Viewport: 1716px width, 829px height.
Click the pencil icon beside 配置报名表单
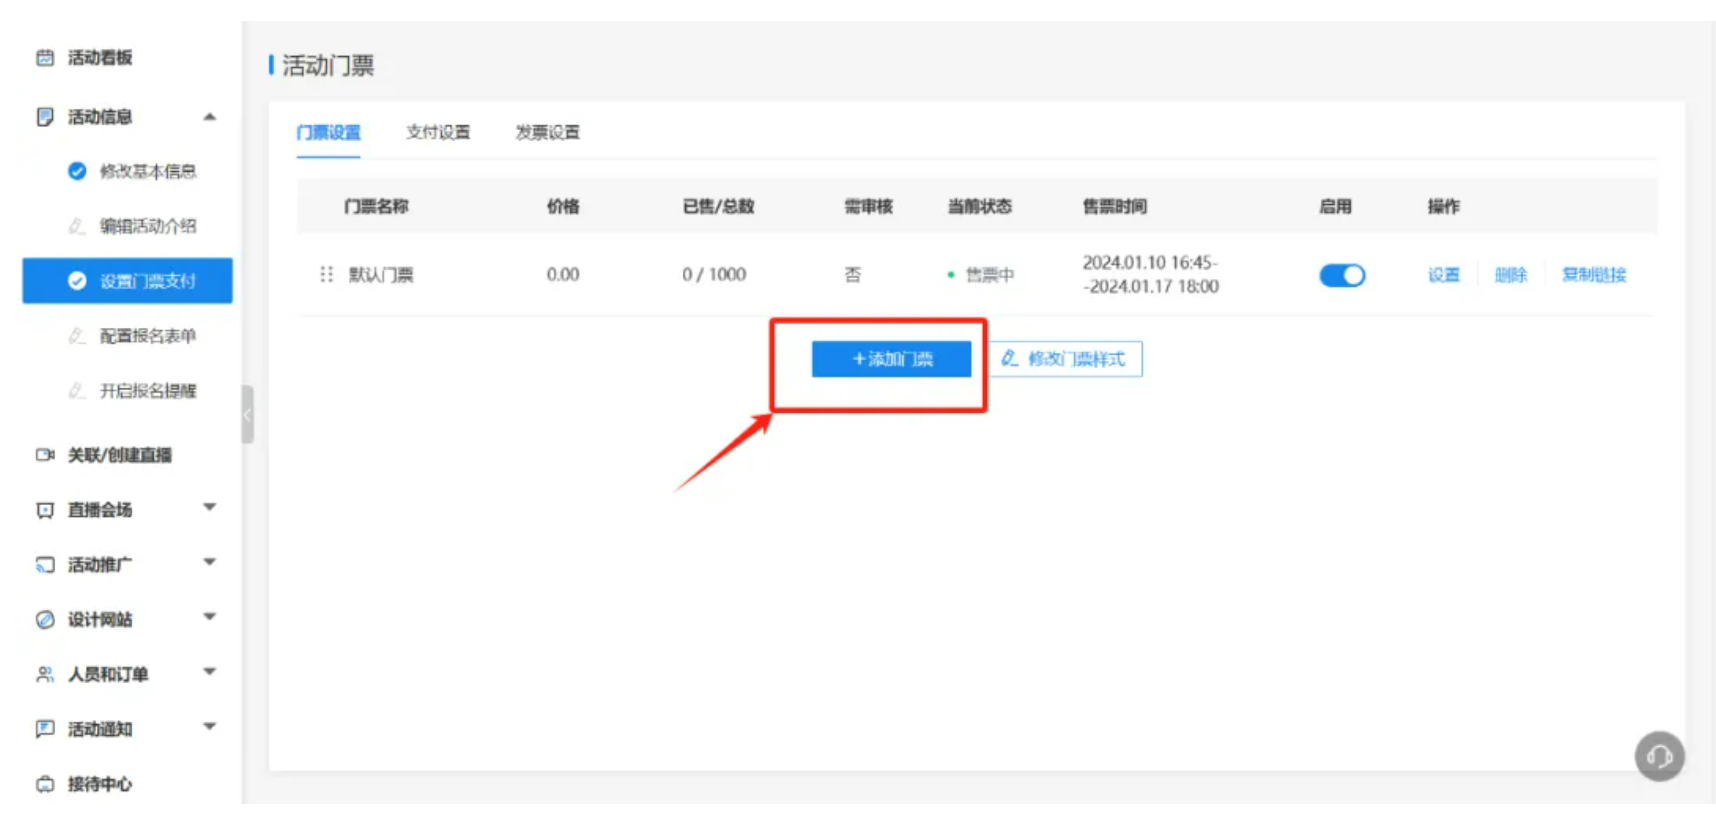[x=77, y=336]
